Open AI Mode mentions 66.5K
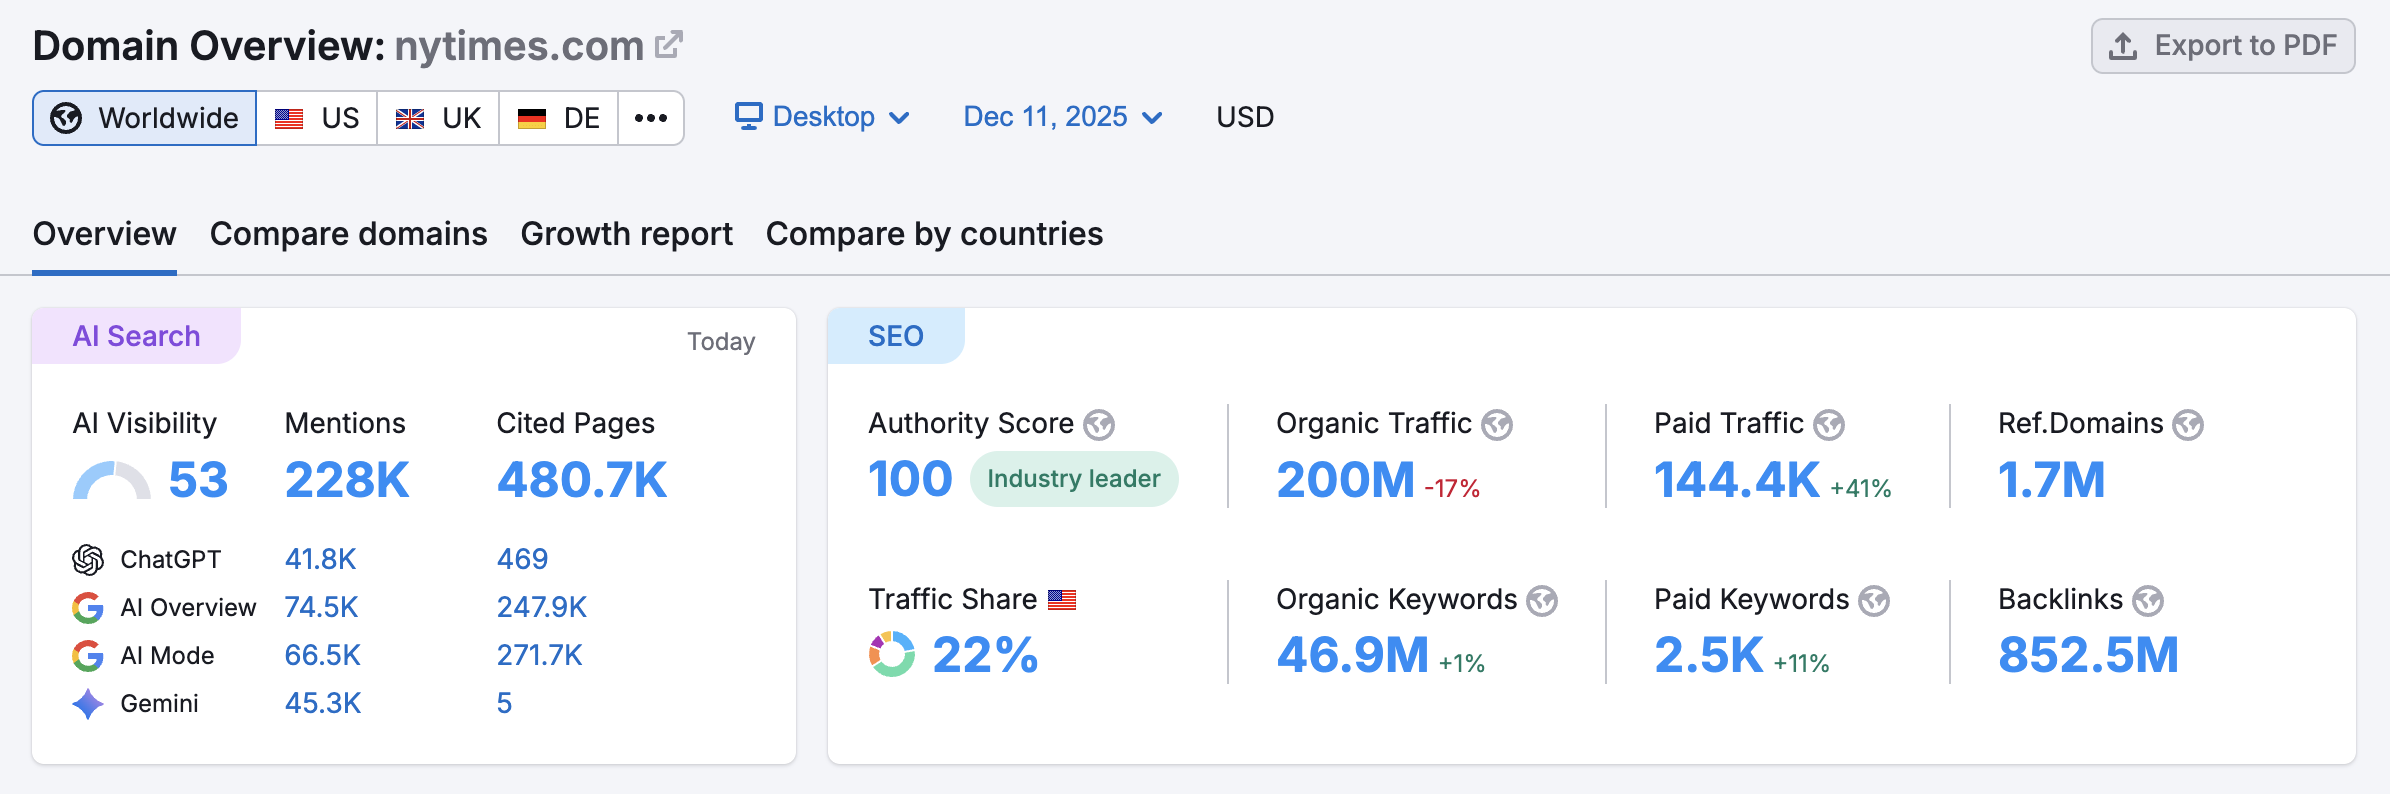2390x794 pixels. (322, 655)
